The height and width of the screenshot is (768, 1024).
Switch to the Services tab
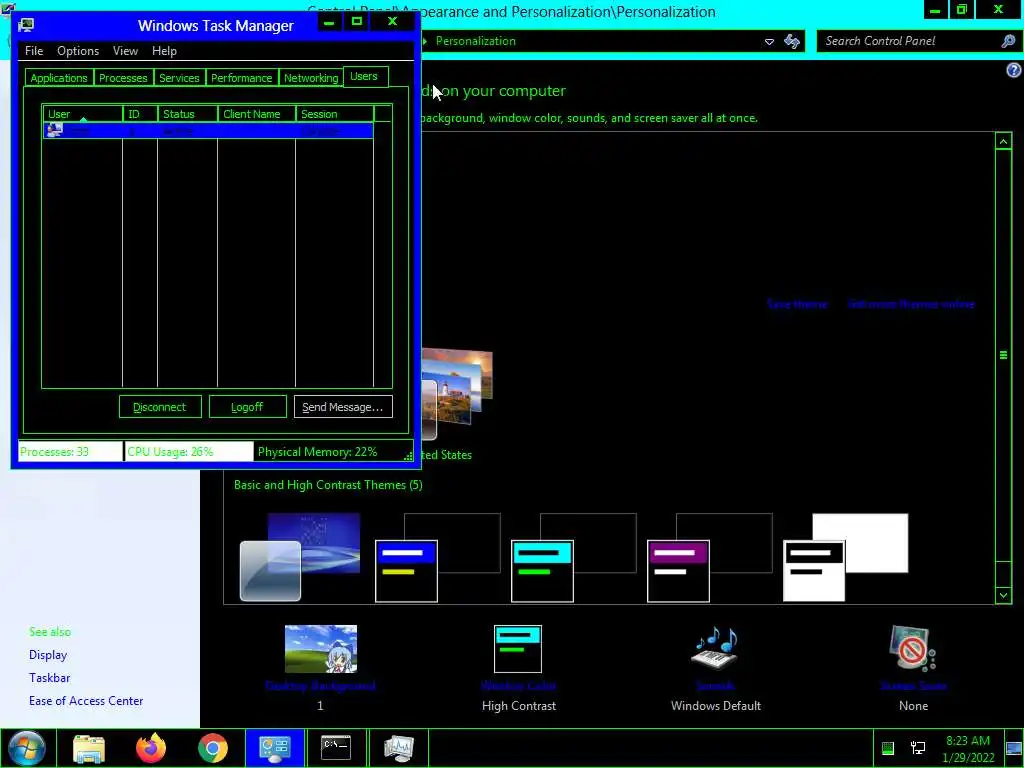[179, 78]
